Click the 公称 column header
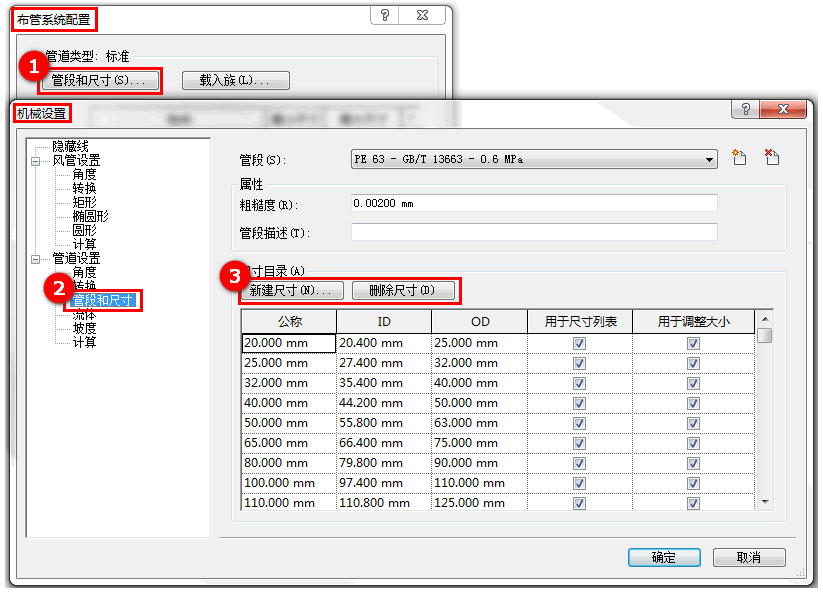823x592 pixels. [289, 322]
